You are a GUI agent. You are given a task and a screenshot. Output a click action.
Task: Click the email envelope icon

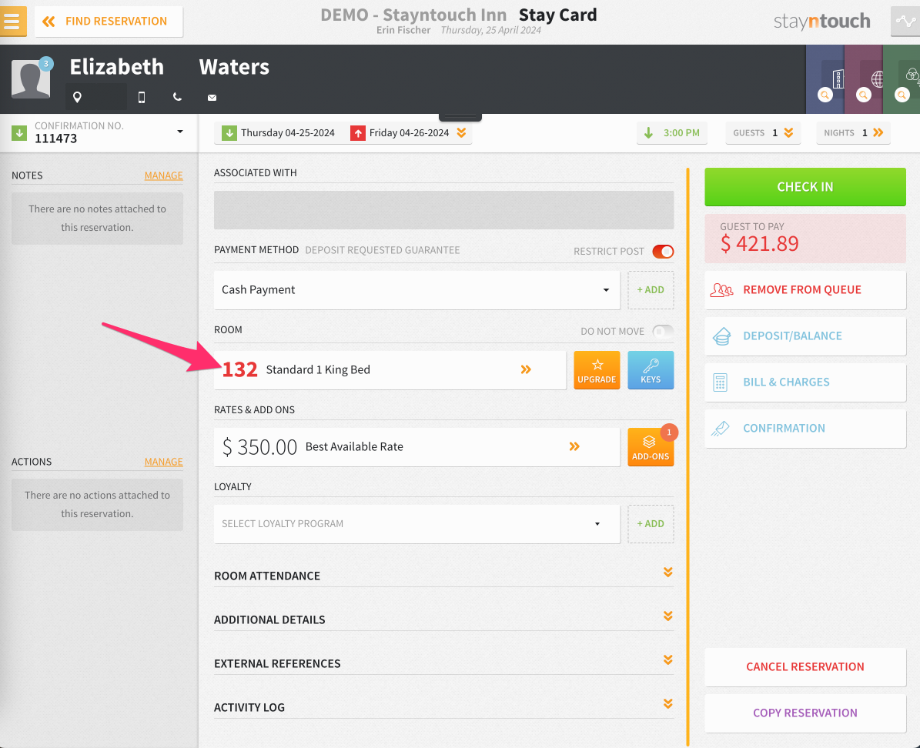pyautogui.click(x=212, y=97)
